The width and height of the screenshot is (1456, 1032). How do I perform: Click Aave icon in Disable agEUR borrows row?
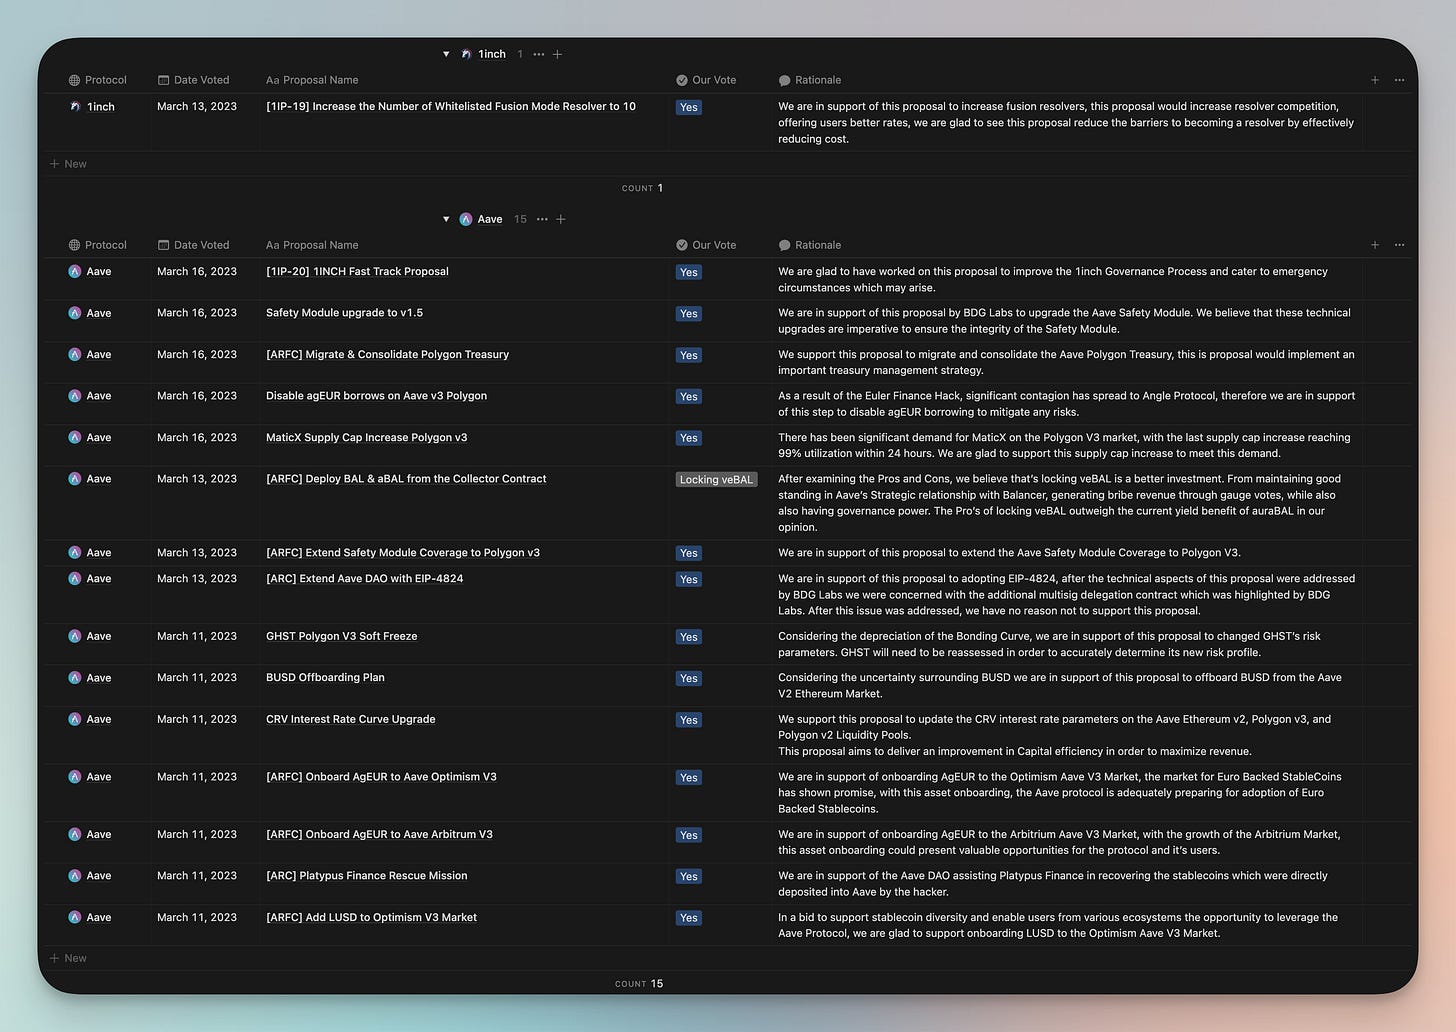[x=75, y=396]
